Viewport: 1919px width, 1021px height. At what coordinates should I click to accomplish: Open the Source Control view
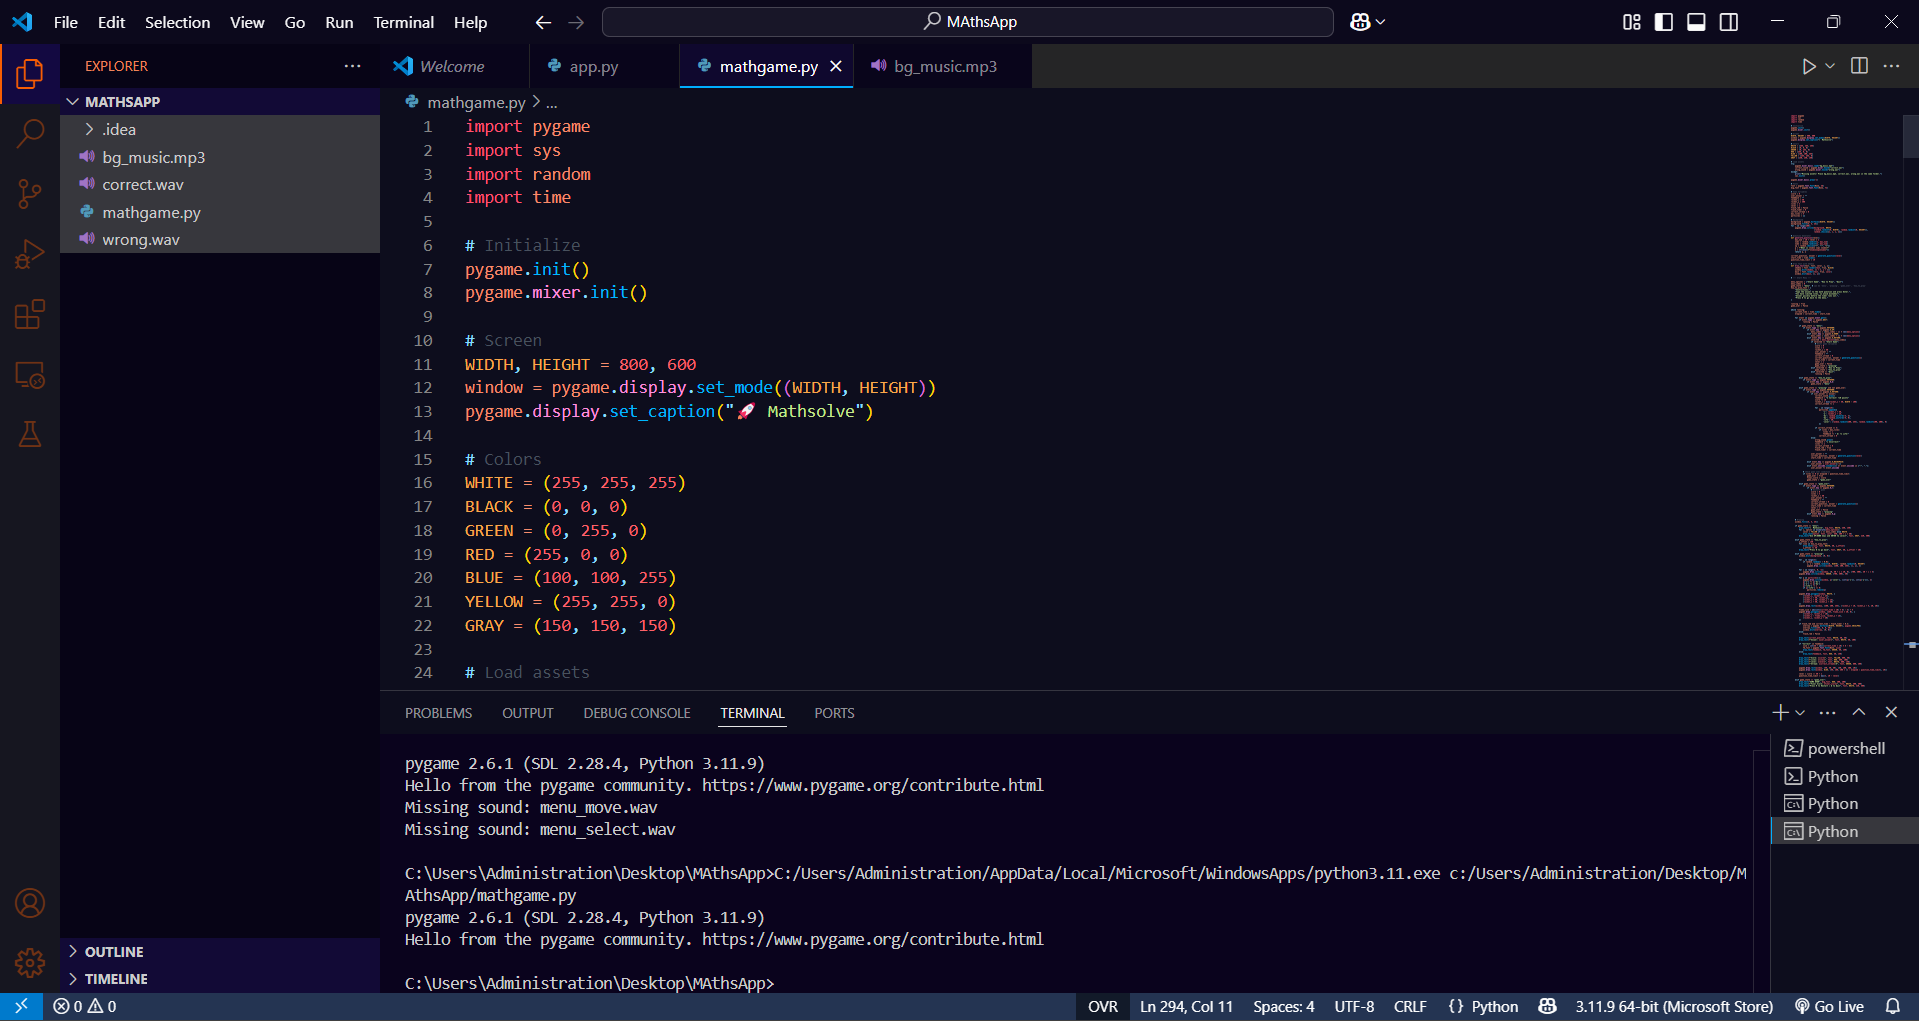point(30,194)
